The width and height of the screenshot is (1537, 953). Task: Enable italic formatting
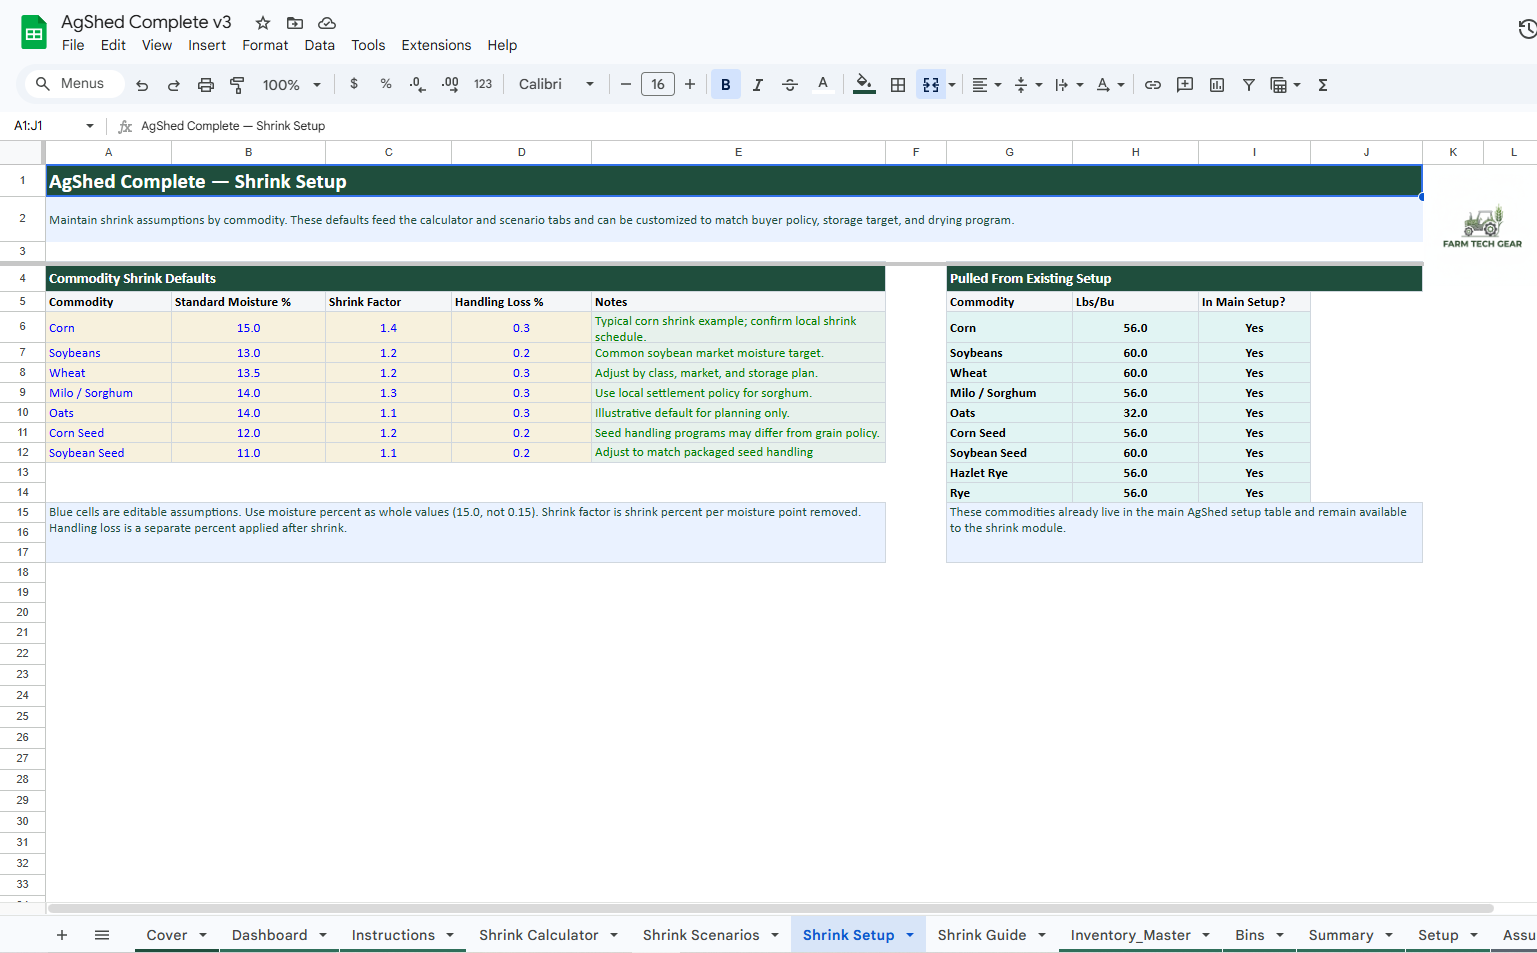tap(757, 84)
